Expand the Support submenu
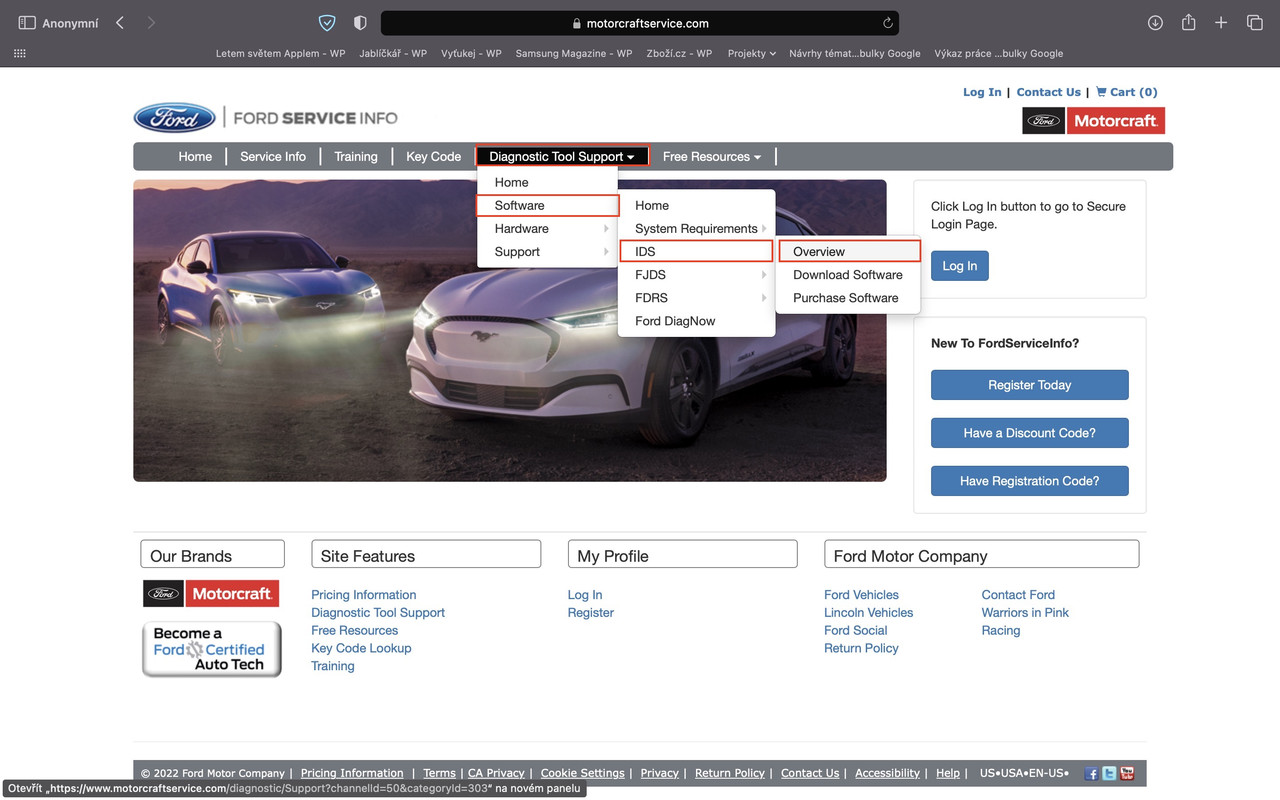The image size is (1280, 800). tap(548, 252)
